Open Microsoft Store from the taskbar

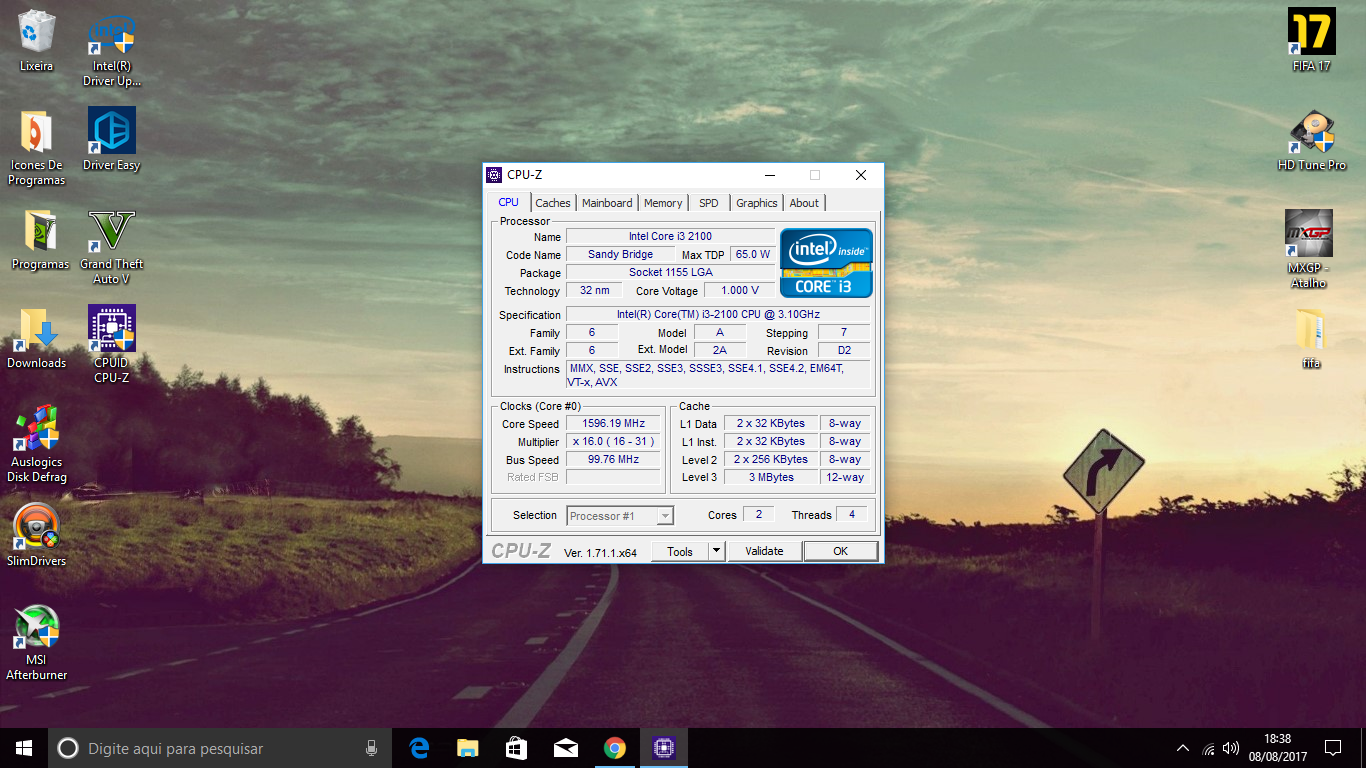coord(516,748)
